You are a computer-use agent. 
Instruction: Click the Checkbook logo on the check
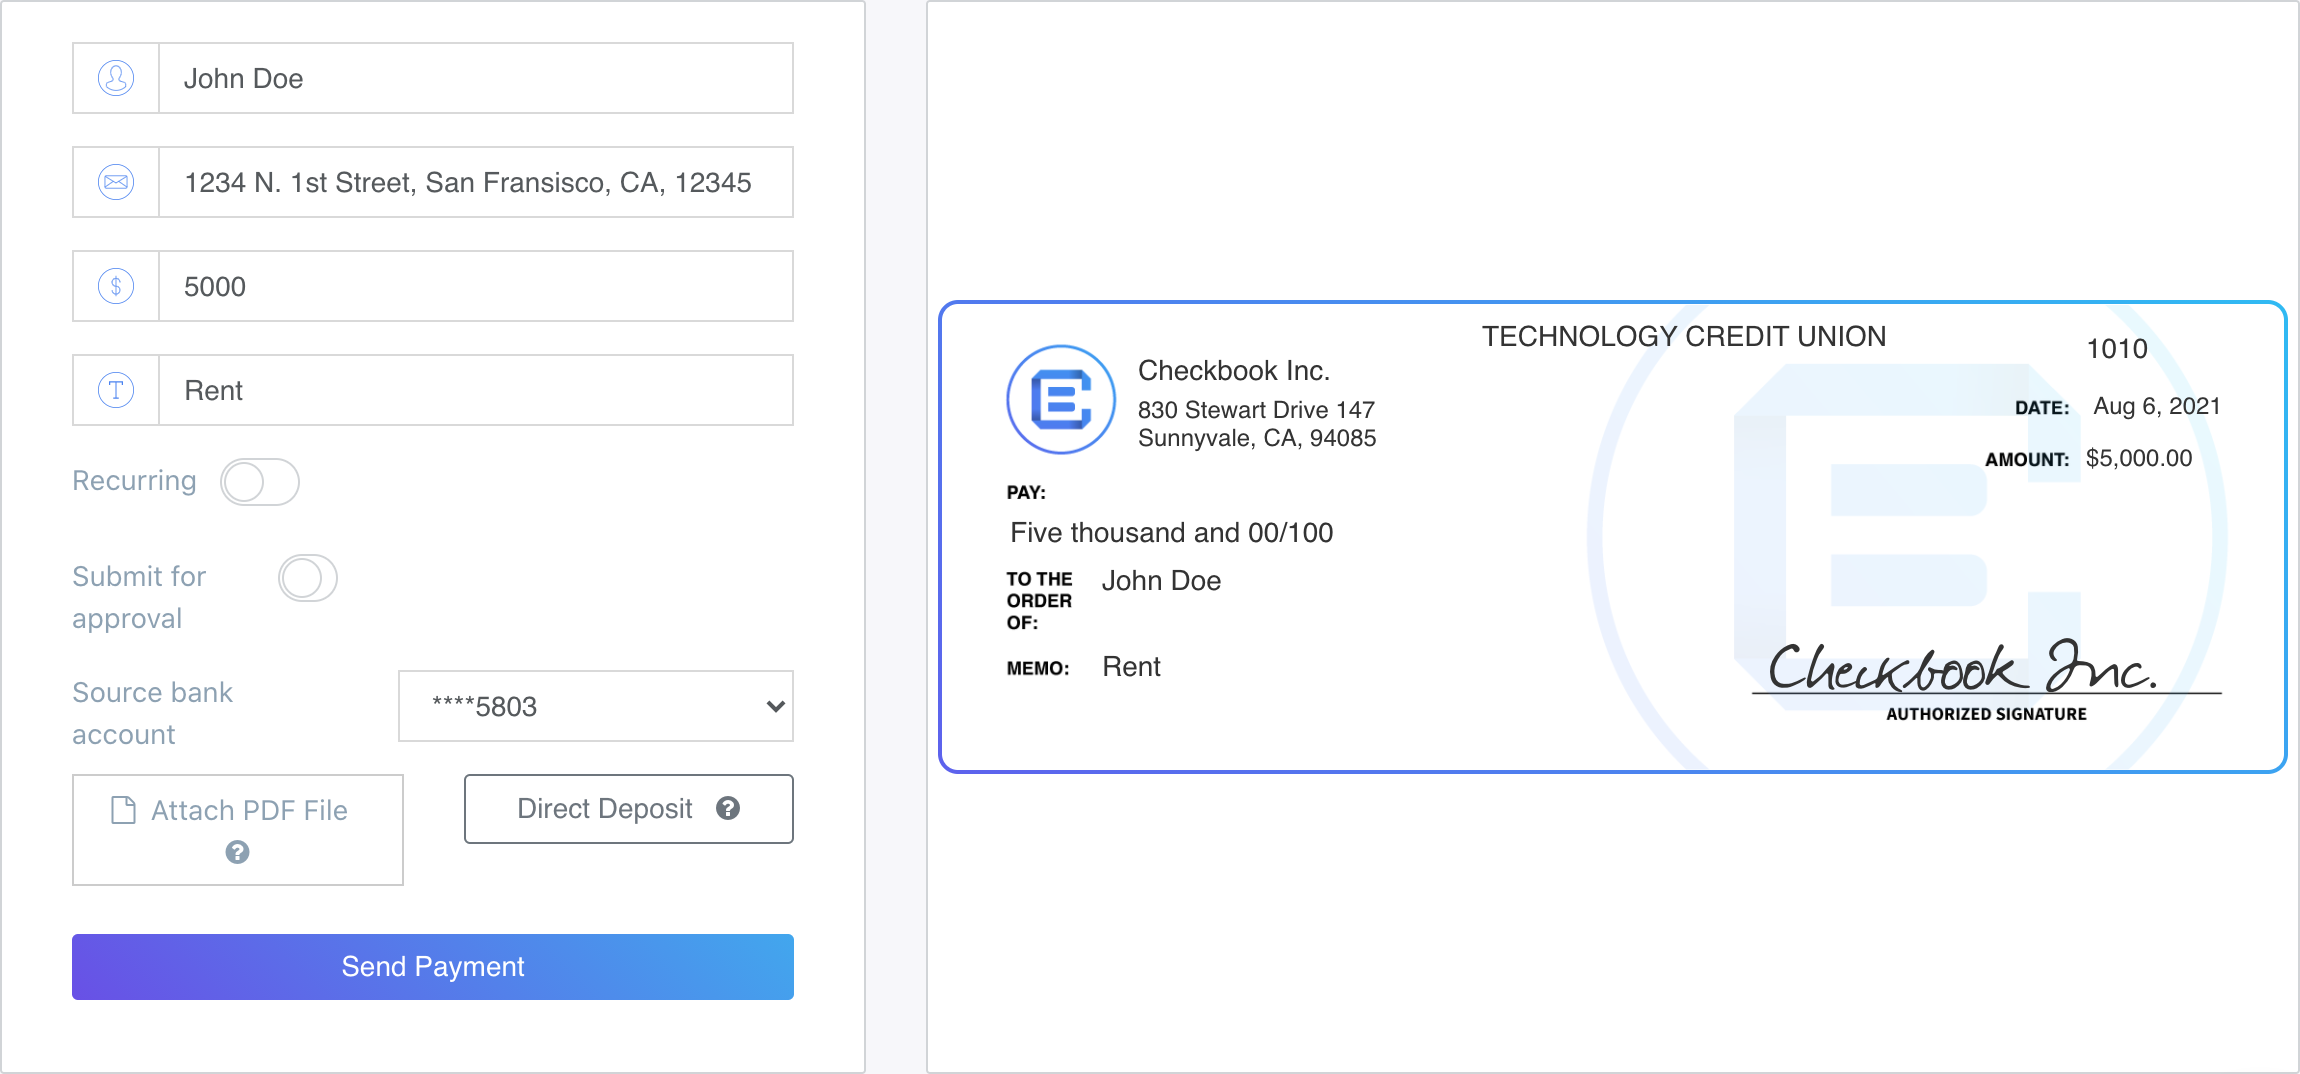[x=1061, y=400]
